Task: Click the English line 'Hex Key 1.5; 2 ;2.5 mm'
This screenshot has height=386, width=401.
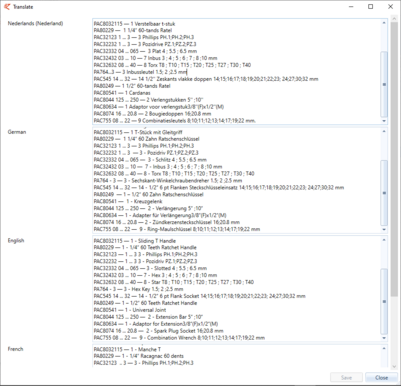Action: 138,289
